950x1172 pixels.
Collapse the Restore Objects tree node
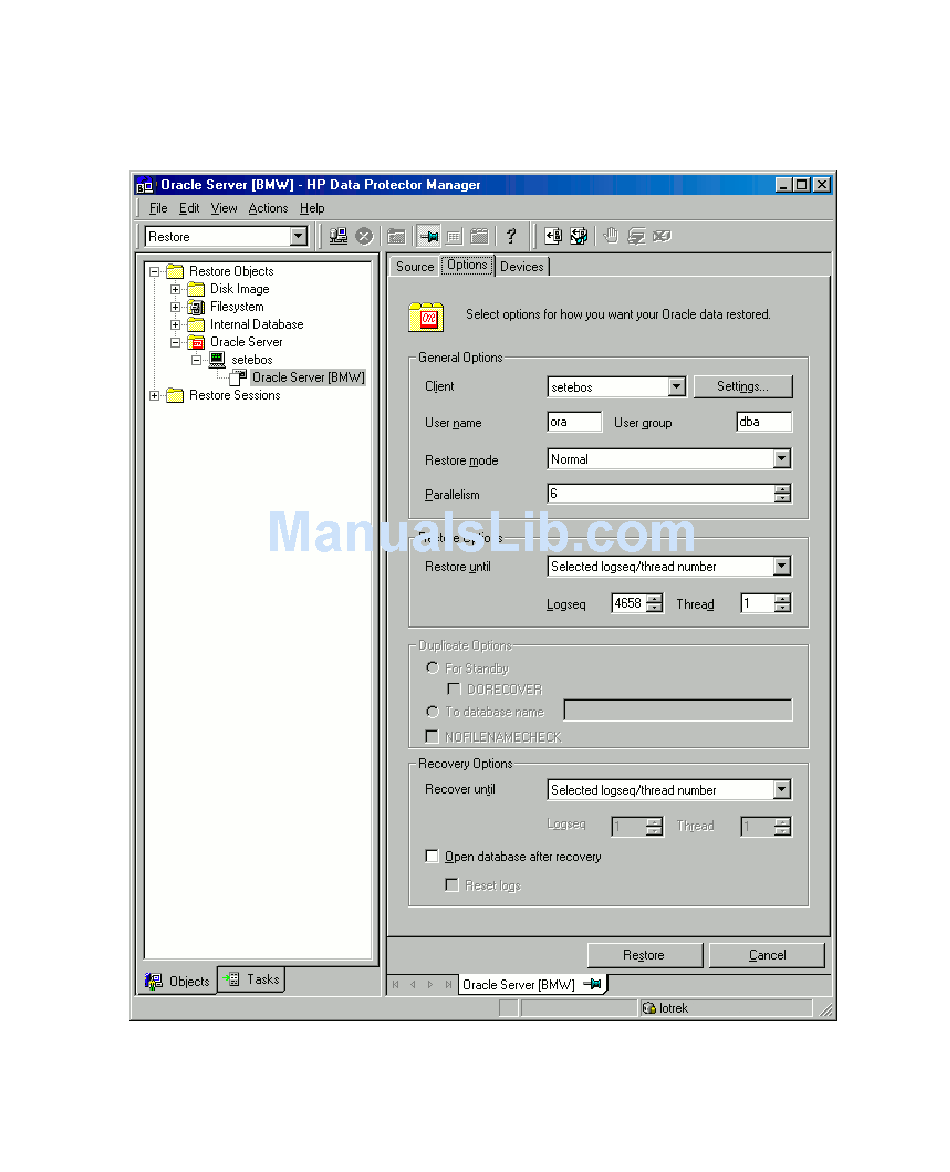(x=154, y=271)
